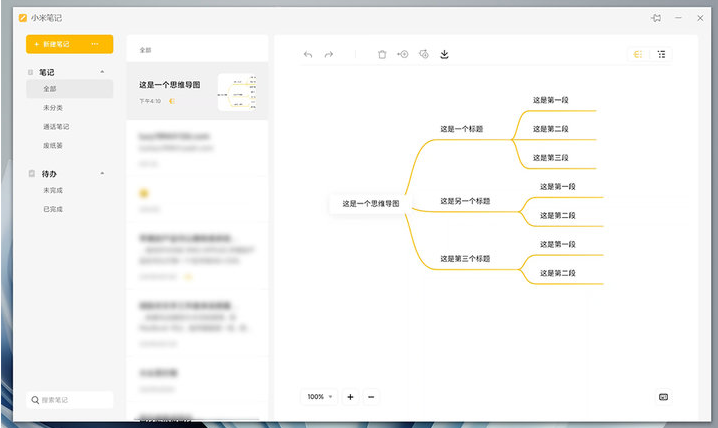Open the 100% zoom dropdown
This screenshot has width=718, height=428.
tap(320, 397)
